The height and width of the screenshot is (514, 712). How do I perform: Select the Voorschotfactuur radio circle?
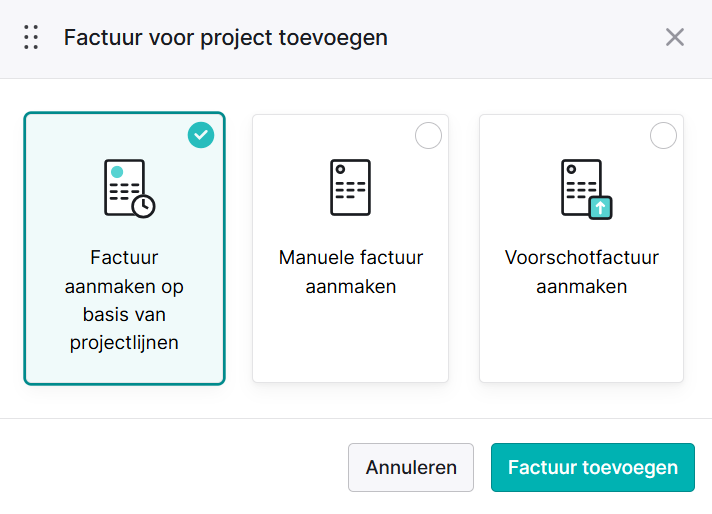[x=663, y=135]
